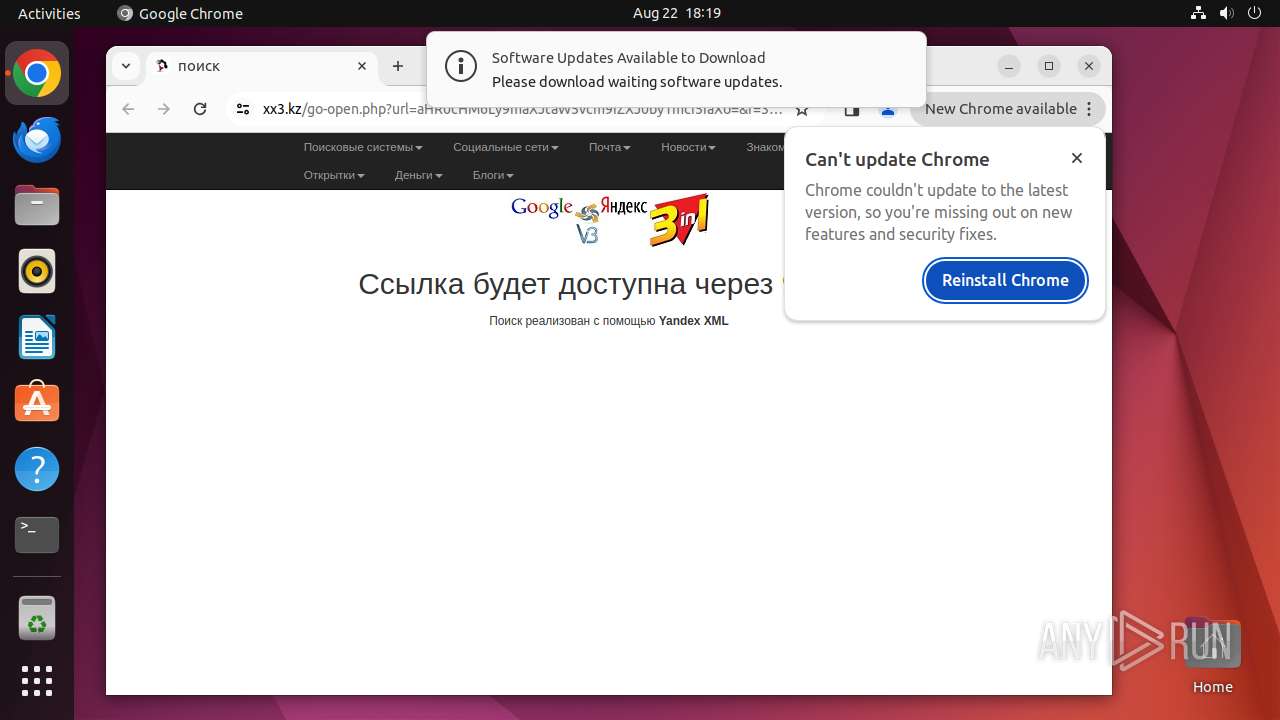Open the side panel icon in toolbar

pos(852,109)
